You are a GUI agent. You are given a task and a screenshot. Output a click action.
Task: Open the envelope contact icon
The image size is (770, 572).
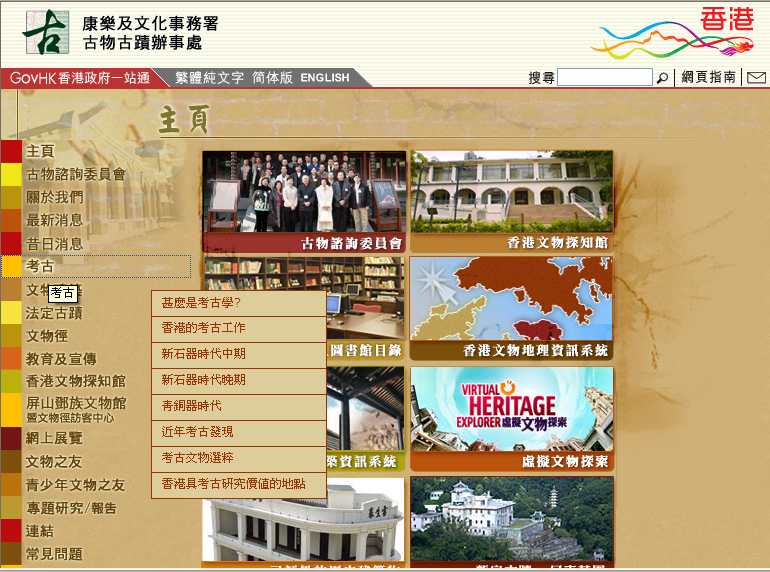756,78
